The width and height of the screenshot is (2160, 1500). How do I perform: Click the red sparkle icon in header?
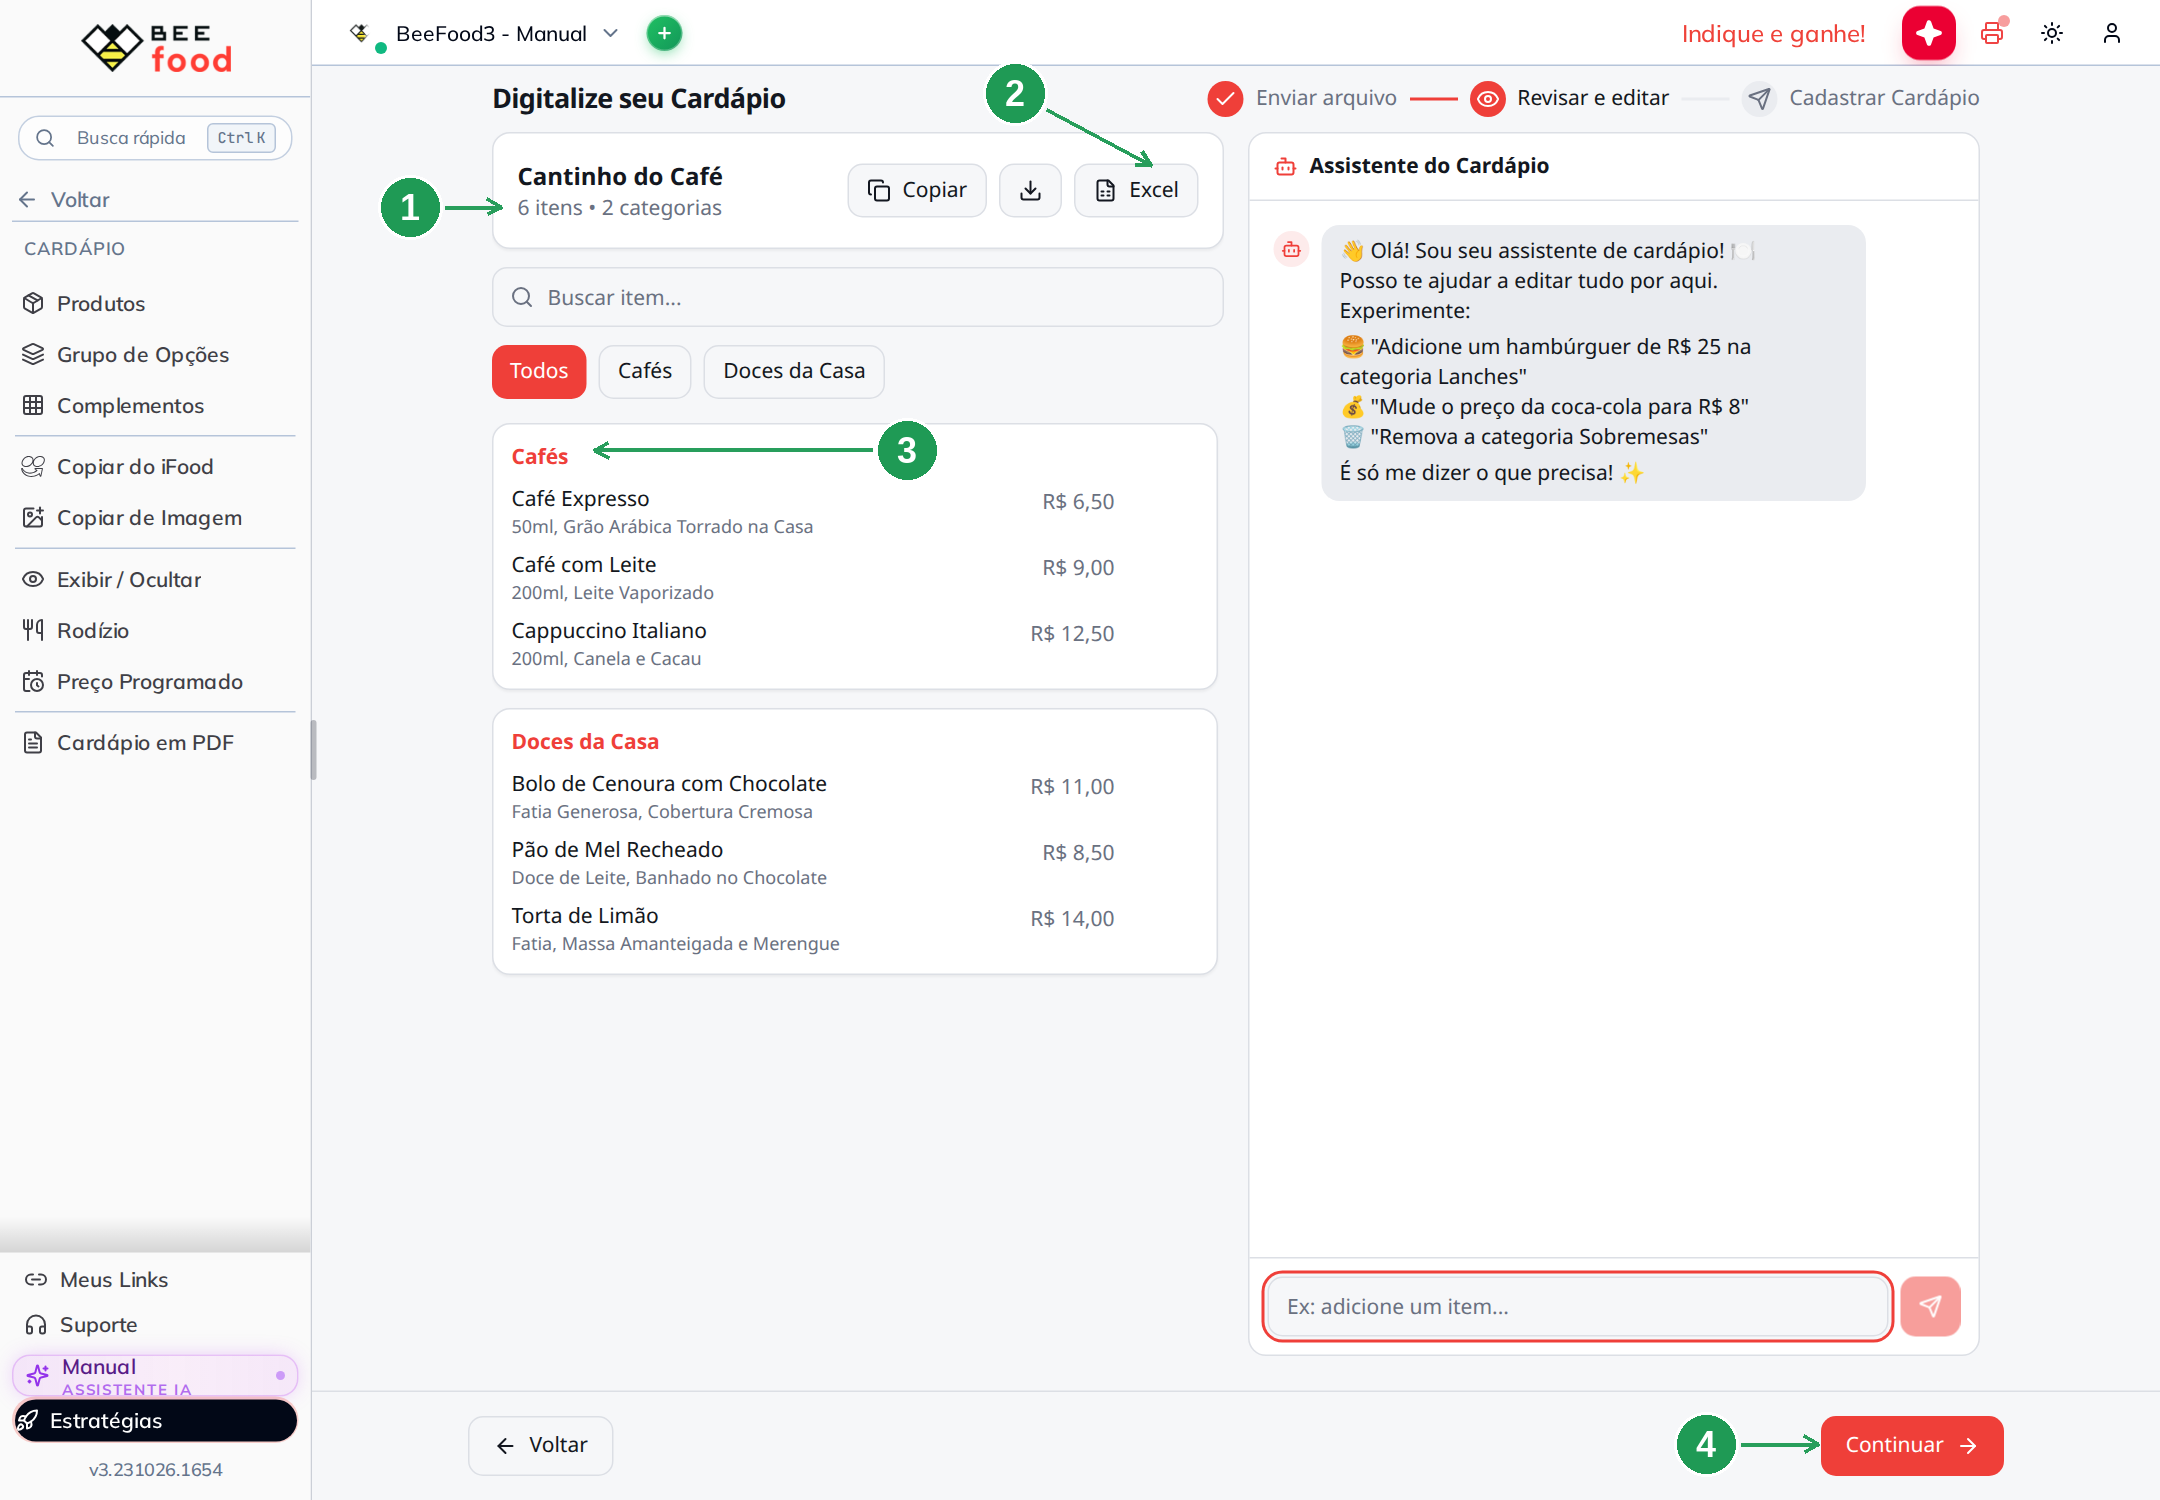click(x=1928, y=33)
